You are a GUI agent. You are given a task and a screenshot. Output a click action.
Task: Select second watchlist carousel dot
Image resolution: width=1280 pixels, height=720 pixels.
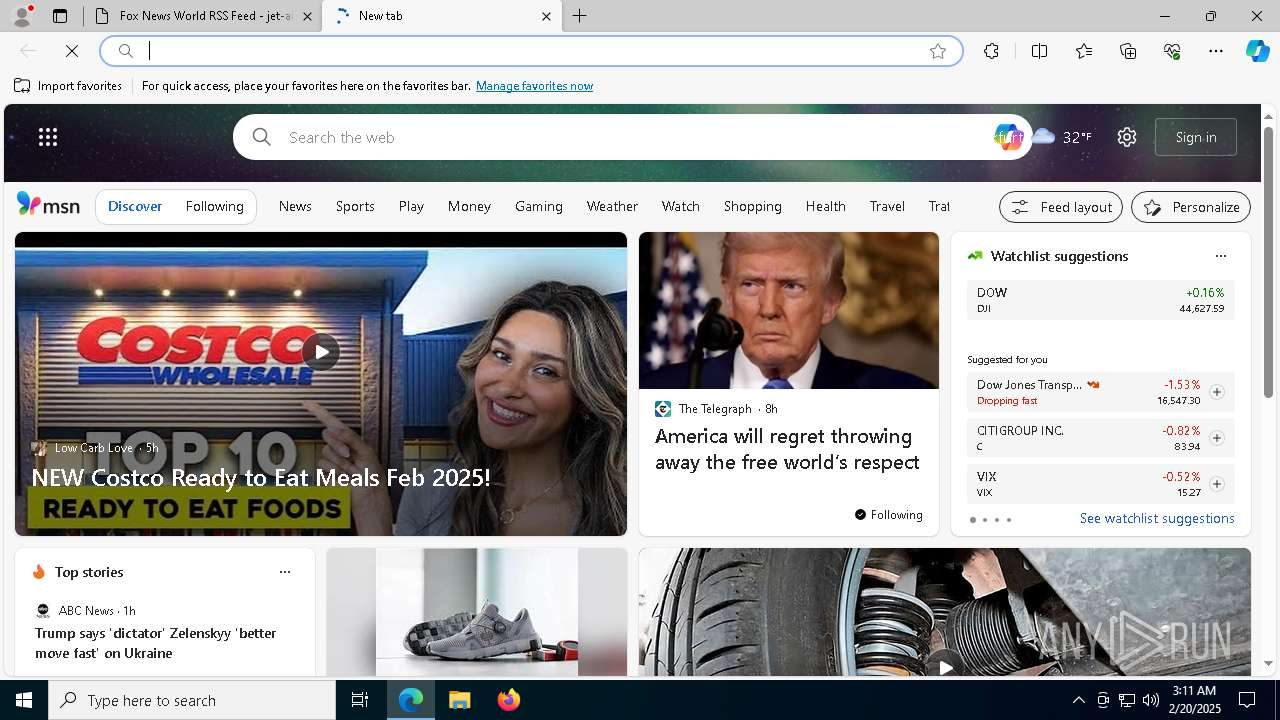coord(984,520)
